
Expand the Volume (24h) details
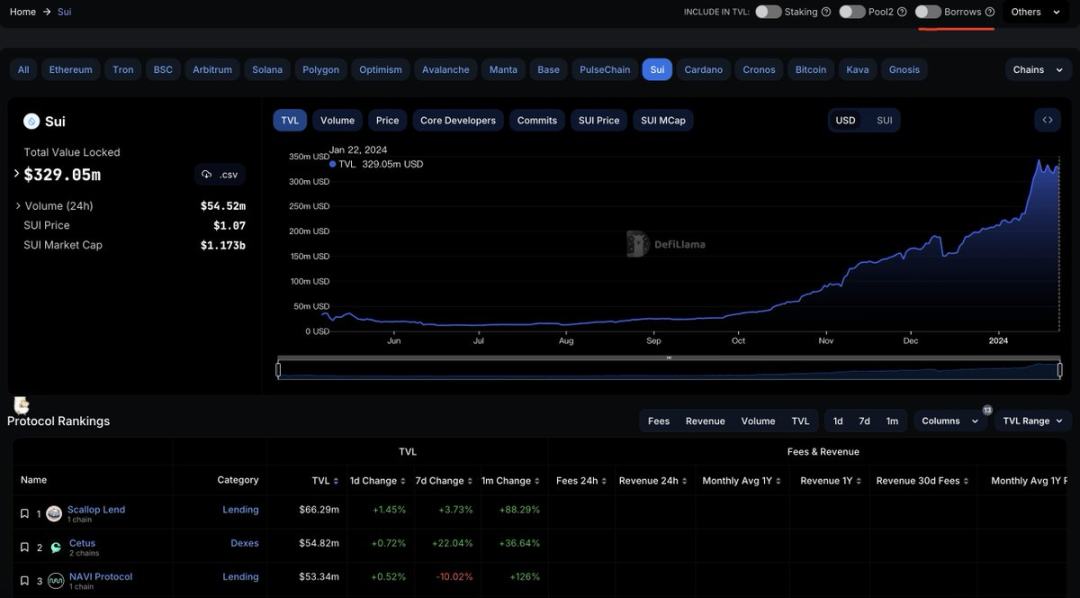18,206
